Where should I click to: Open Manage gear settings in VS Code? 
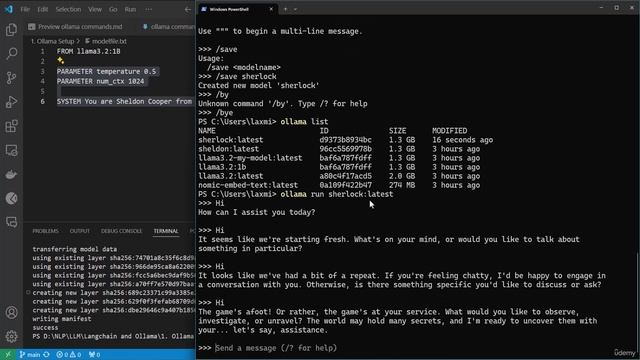coord(11,336)
